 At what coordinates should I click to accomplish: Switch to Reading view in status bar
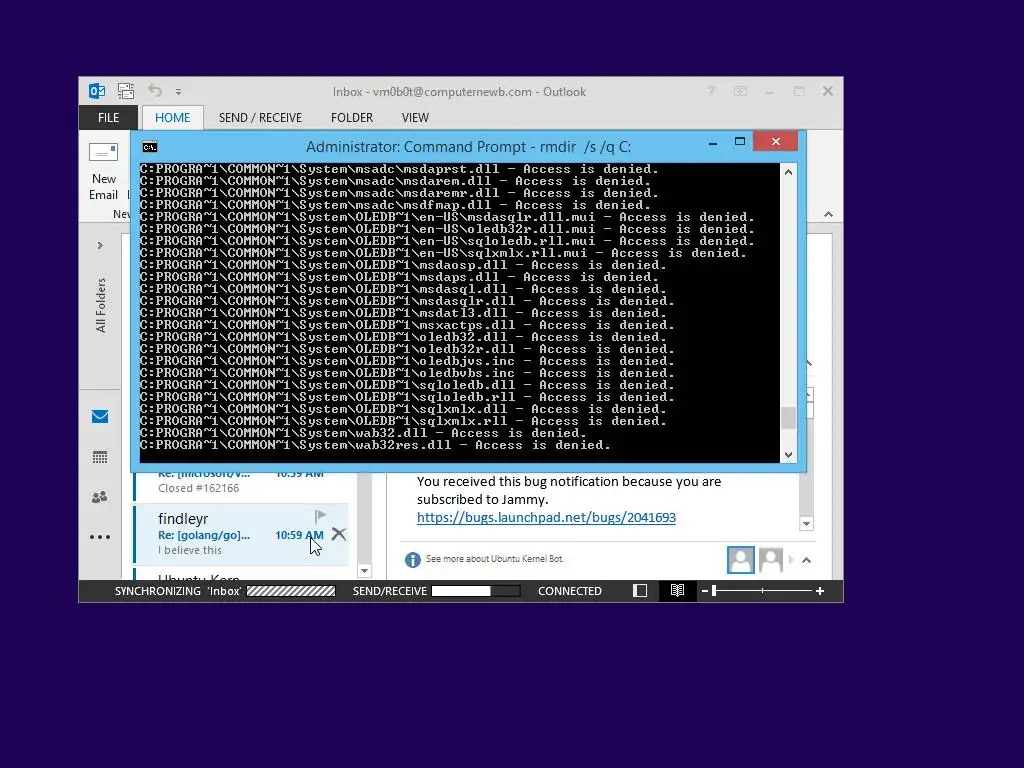677,591
